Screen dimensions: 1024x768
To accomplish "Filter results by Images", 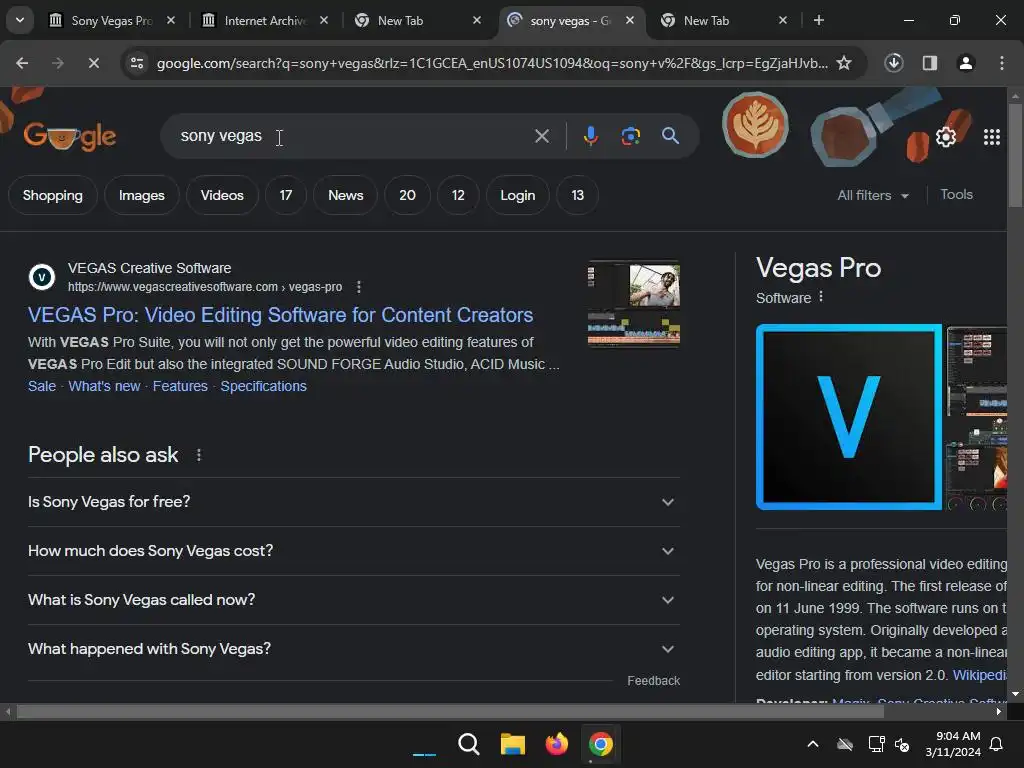I will point(142,195).
